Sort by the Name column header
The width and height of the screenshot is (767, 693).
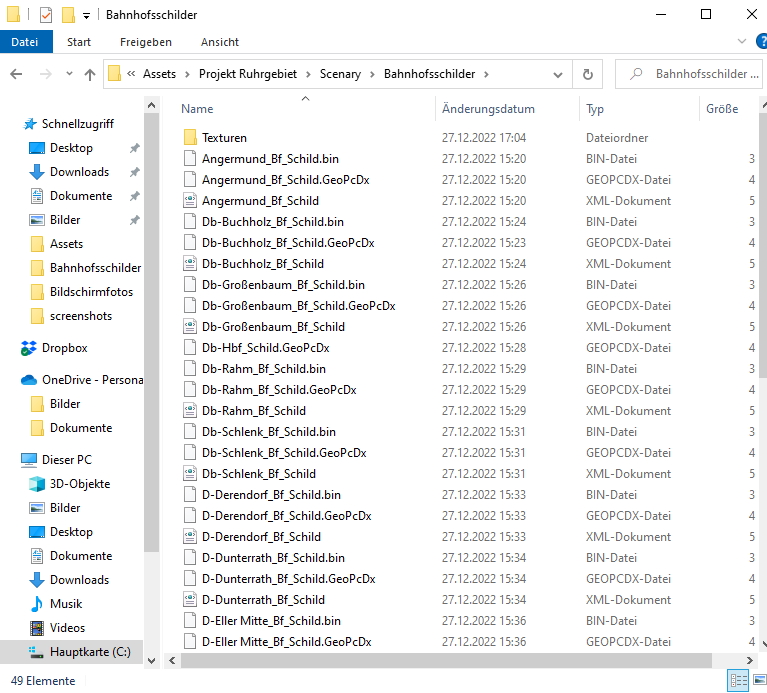(197, 109)
